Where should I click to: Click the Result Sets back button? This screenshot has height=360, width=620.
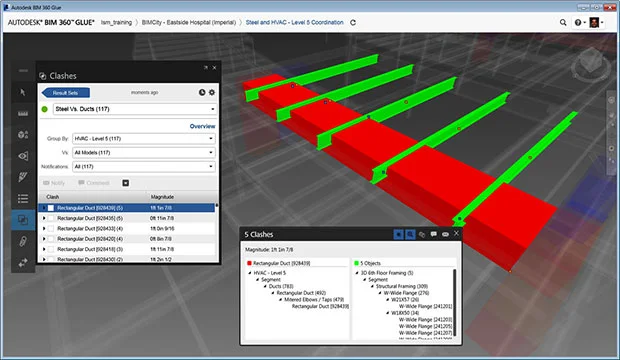point(66,93)
